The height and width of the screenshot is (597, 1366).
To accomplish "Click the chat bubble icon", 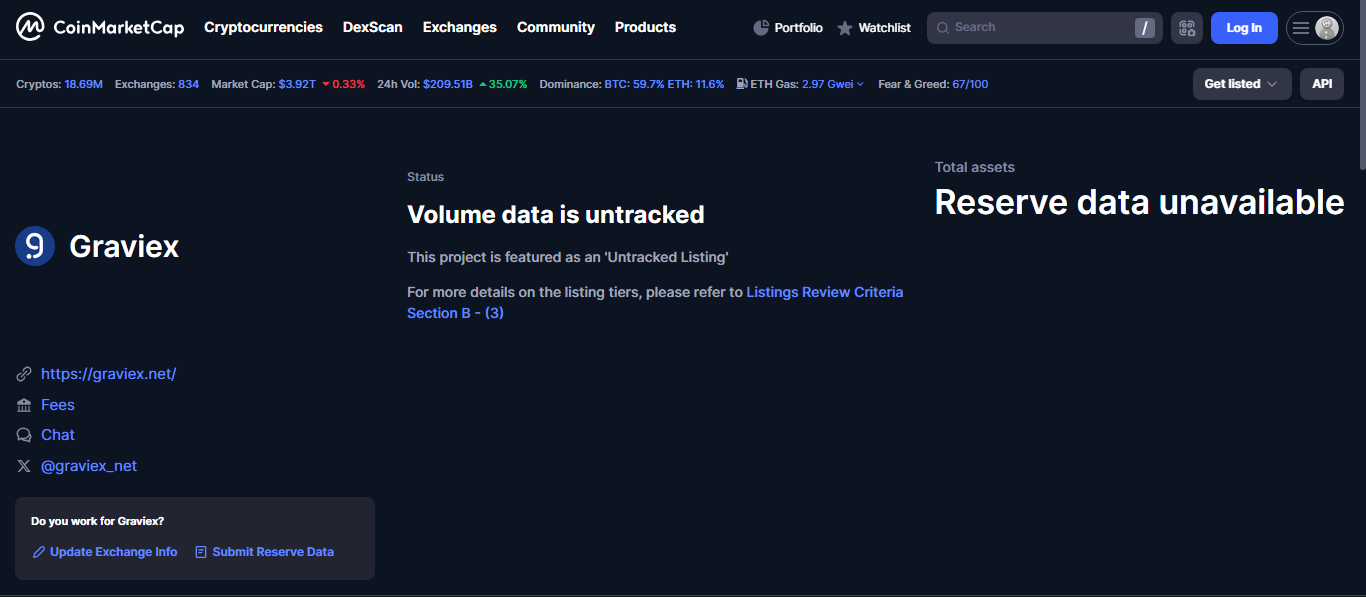I will (24, 435).
